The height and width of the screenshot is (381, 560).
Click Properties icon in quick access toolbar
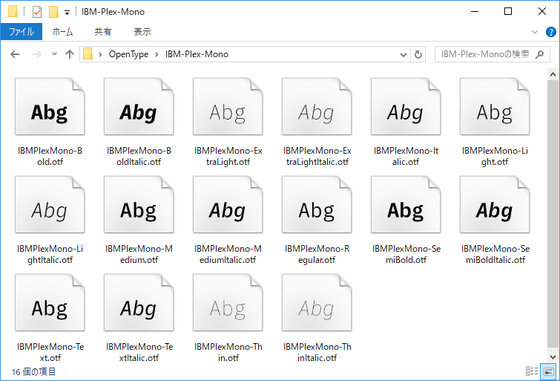click(x=37, y=12)
